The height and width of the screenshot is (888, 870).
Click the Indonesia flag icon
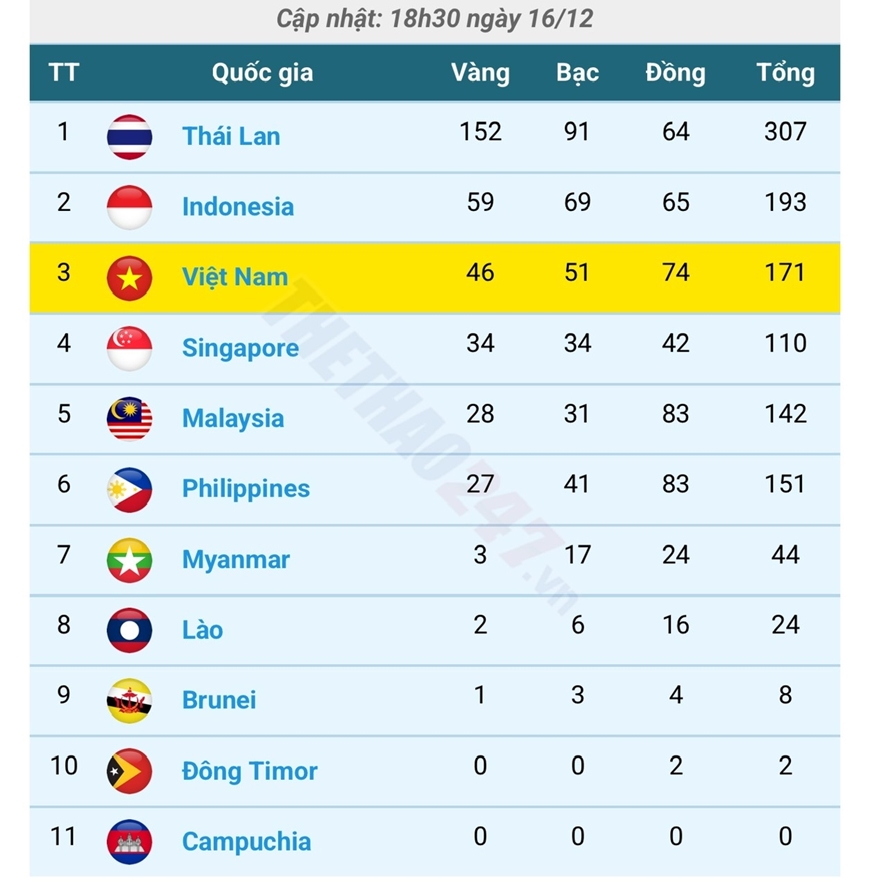pos(130,207)
